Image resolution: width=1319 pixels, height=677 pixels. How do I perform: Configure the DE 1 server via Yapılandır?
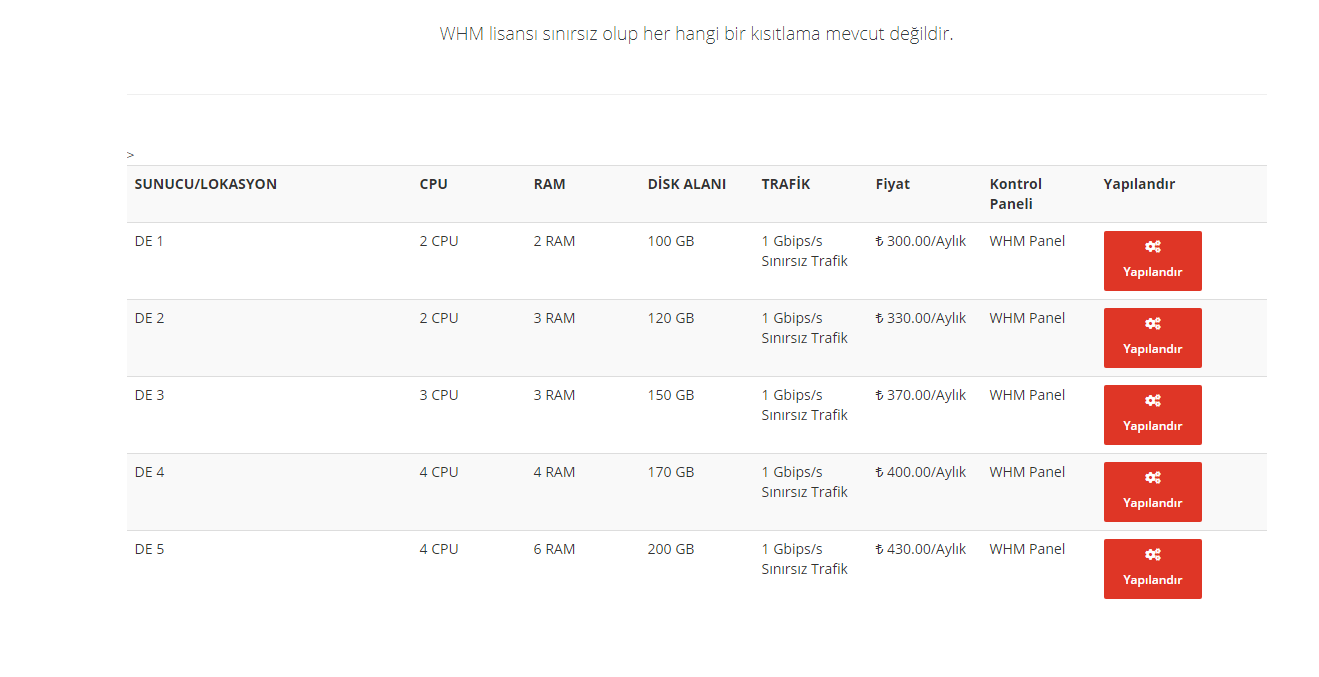pos(1153,261)
